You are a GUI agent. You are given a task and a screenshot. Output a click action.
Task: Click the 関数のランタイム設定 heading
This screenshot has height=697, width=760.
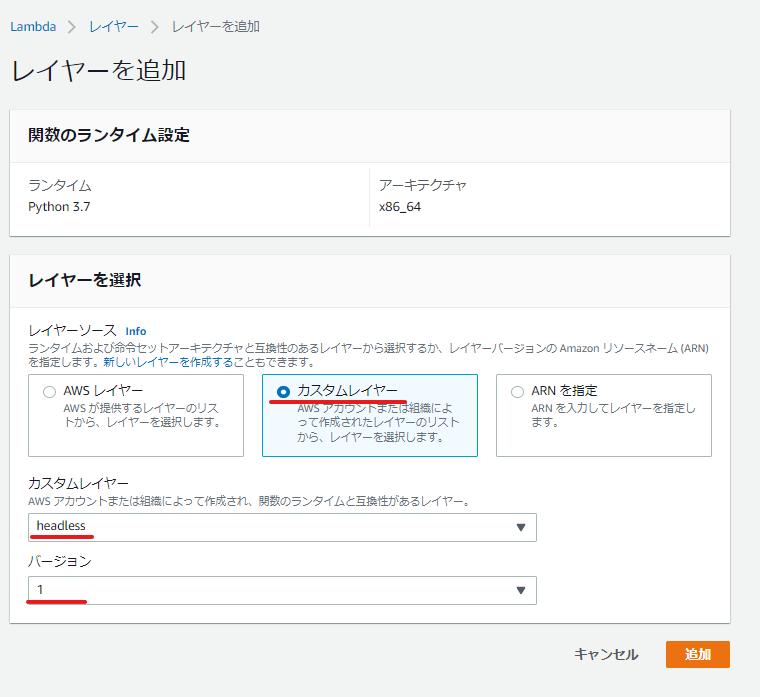109,135
